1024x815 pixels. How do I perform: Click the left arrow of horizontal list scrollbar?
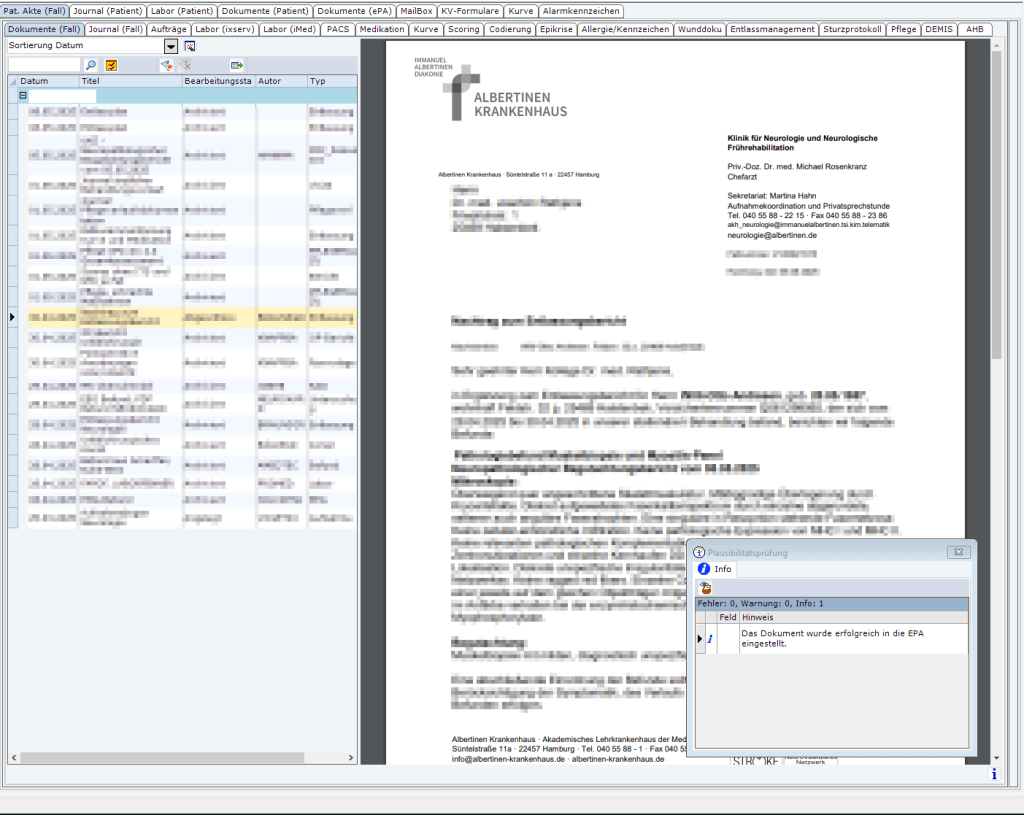13,758
